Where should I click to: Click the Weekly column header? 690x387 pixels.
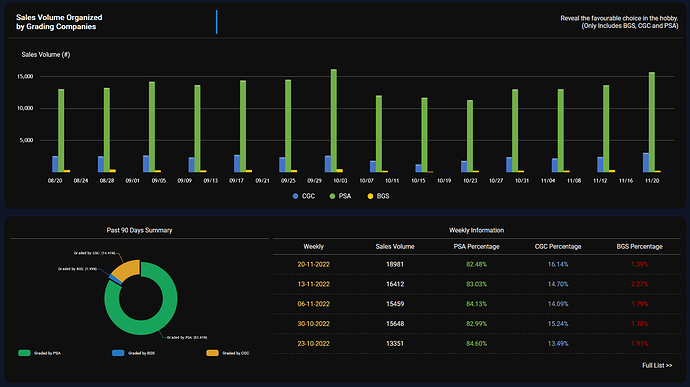[x=313, y=247]
